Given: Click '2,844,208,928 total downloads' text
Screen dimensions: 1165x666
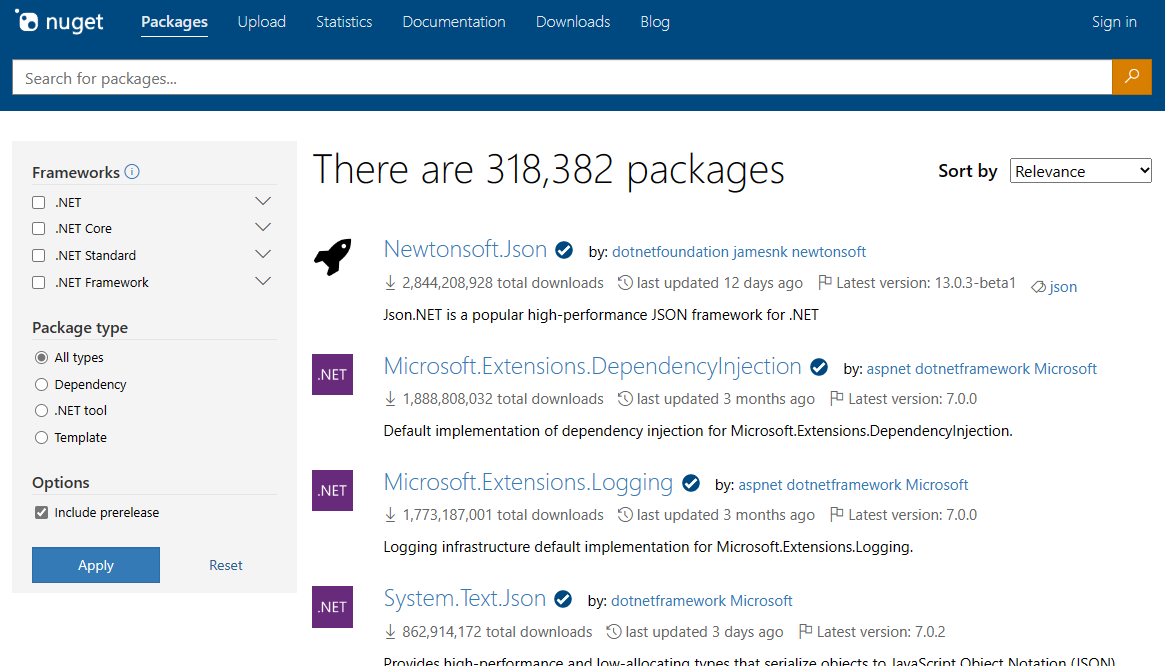Looking at the screenshot, I should pos(503,282).
